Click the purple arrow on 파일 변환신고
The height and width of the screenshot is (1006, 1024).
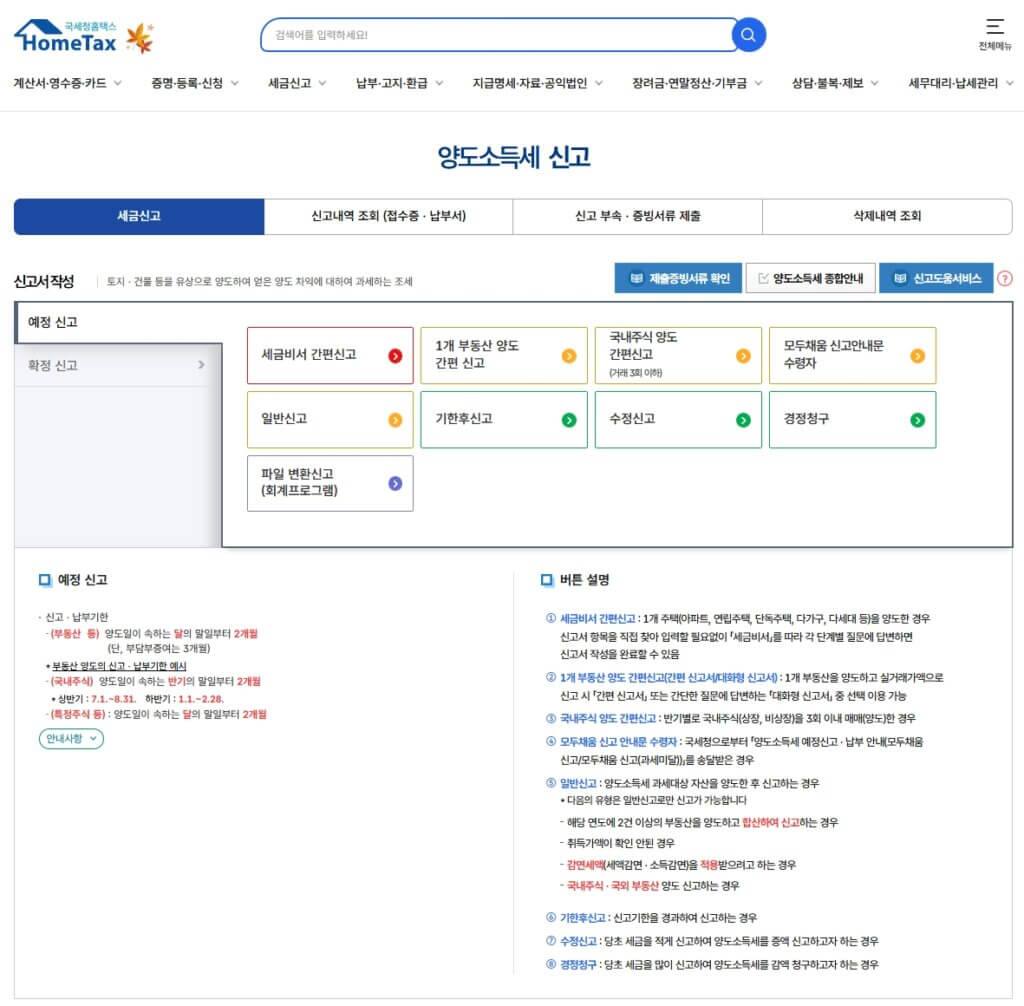(395, 484)
